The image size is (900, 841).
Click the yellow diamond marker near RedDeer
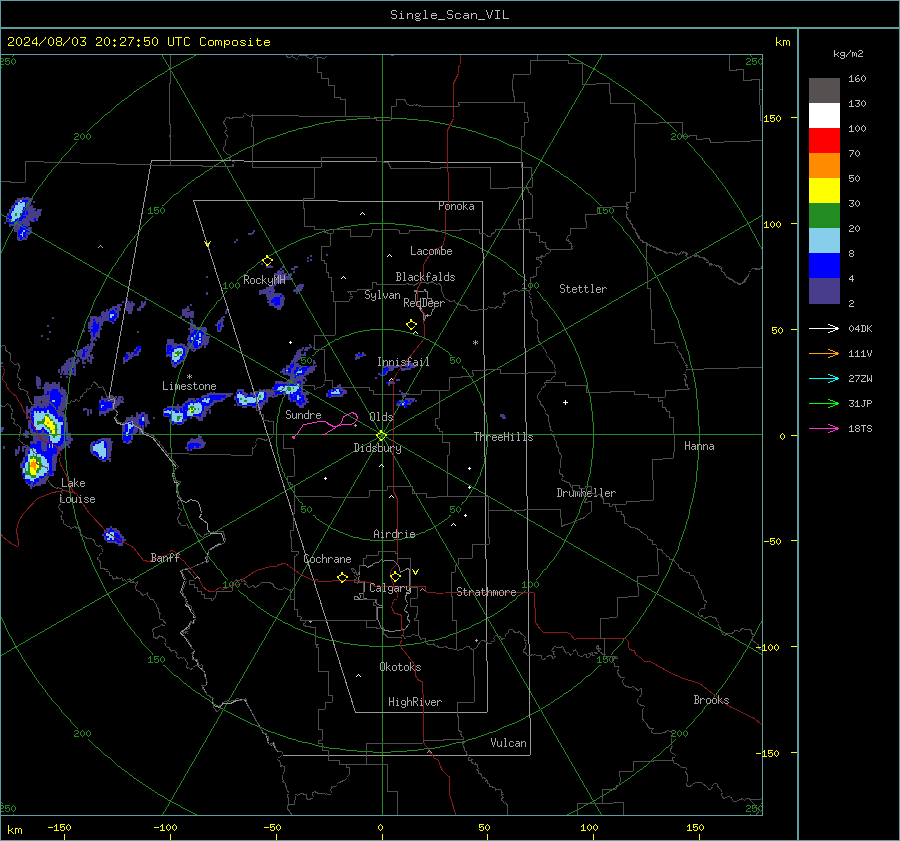tap(412, 325)
